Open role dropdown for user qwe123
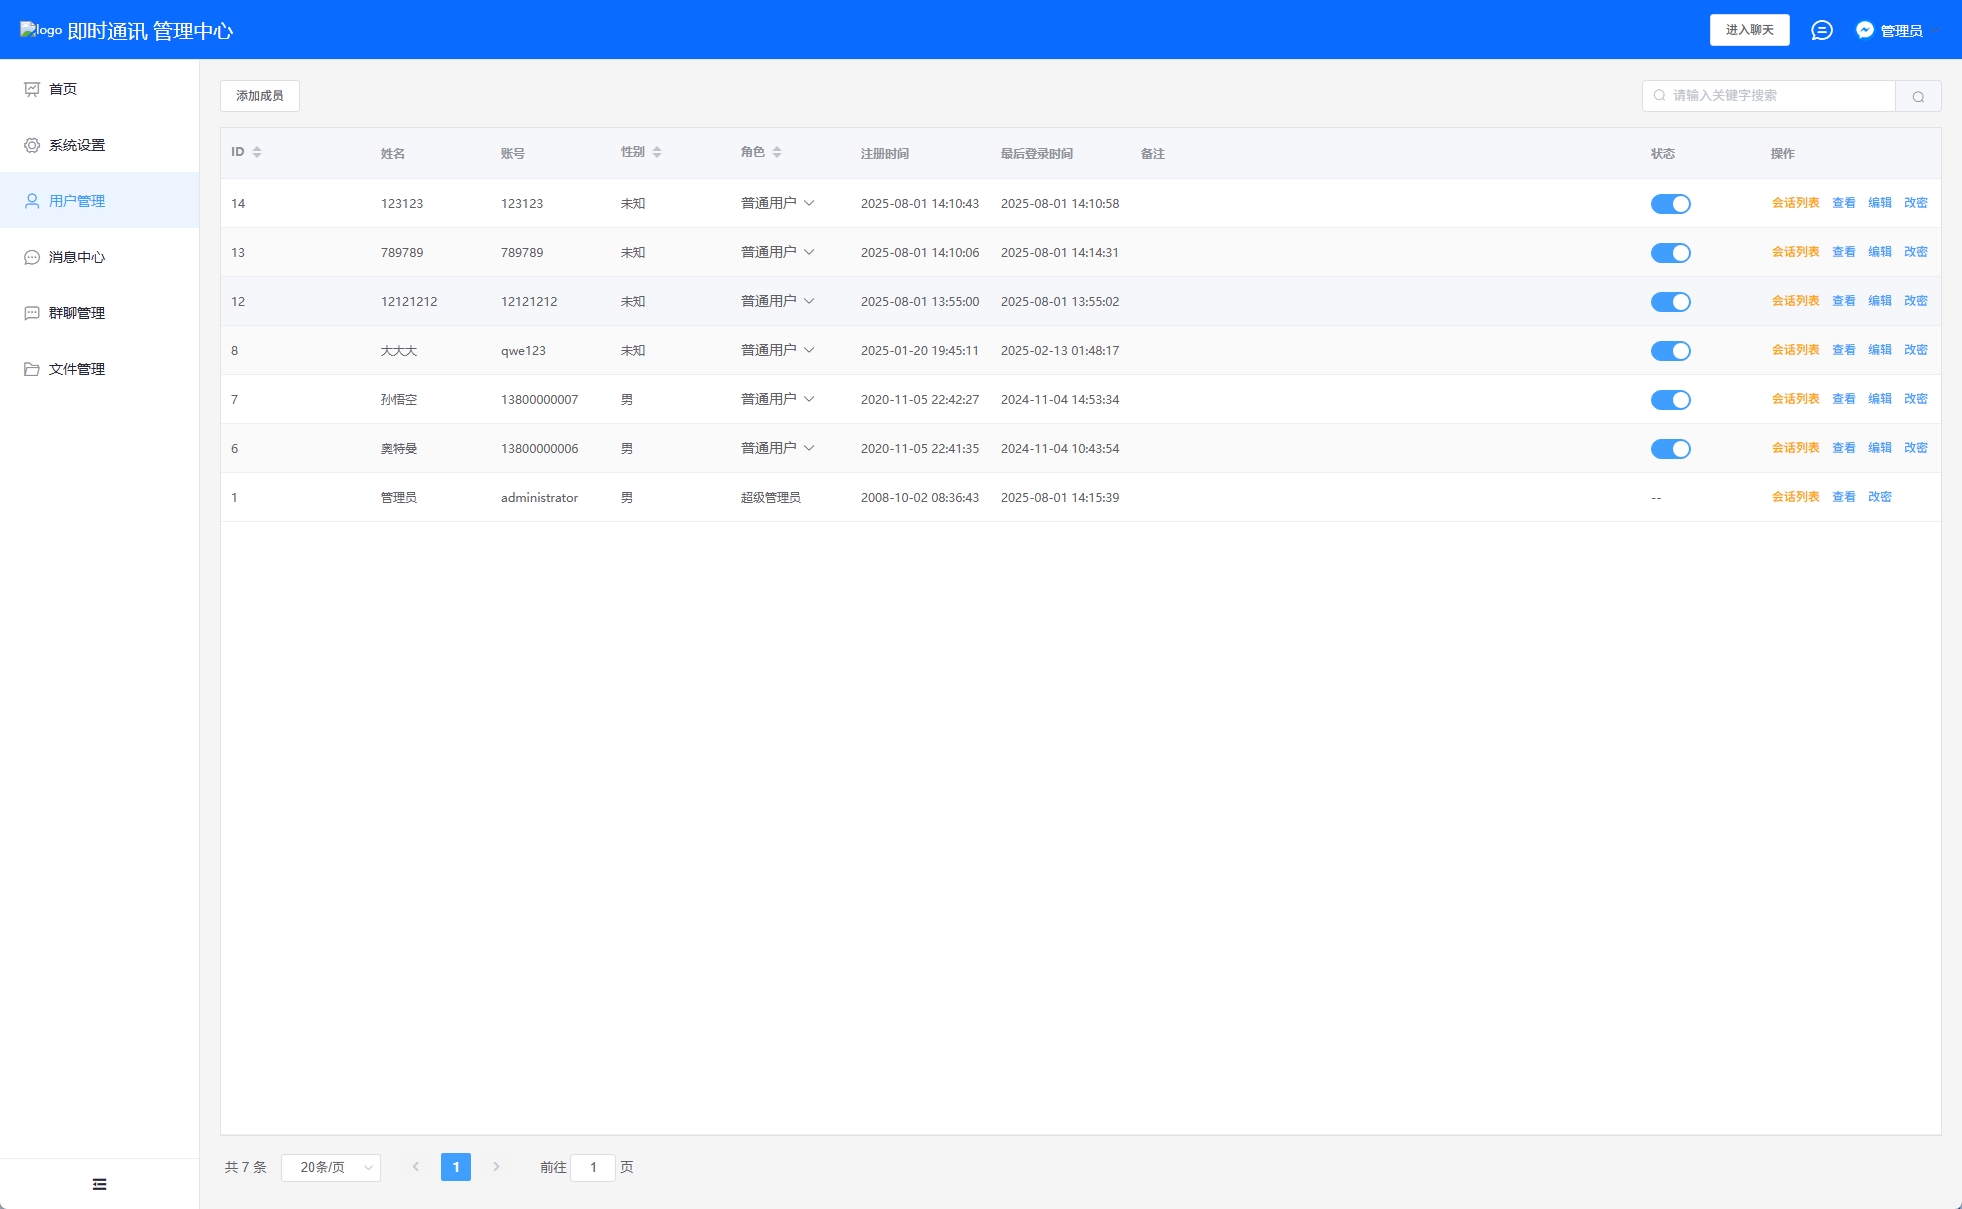 778,350
